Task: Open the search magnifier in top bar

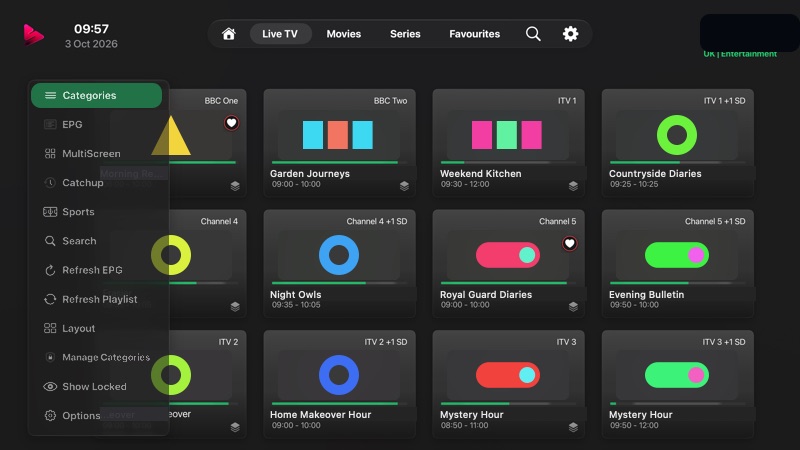Action: [x=533, y=34]
